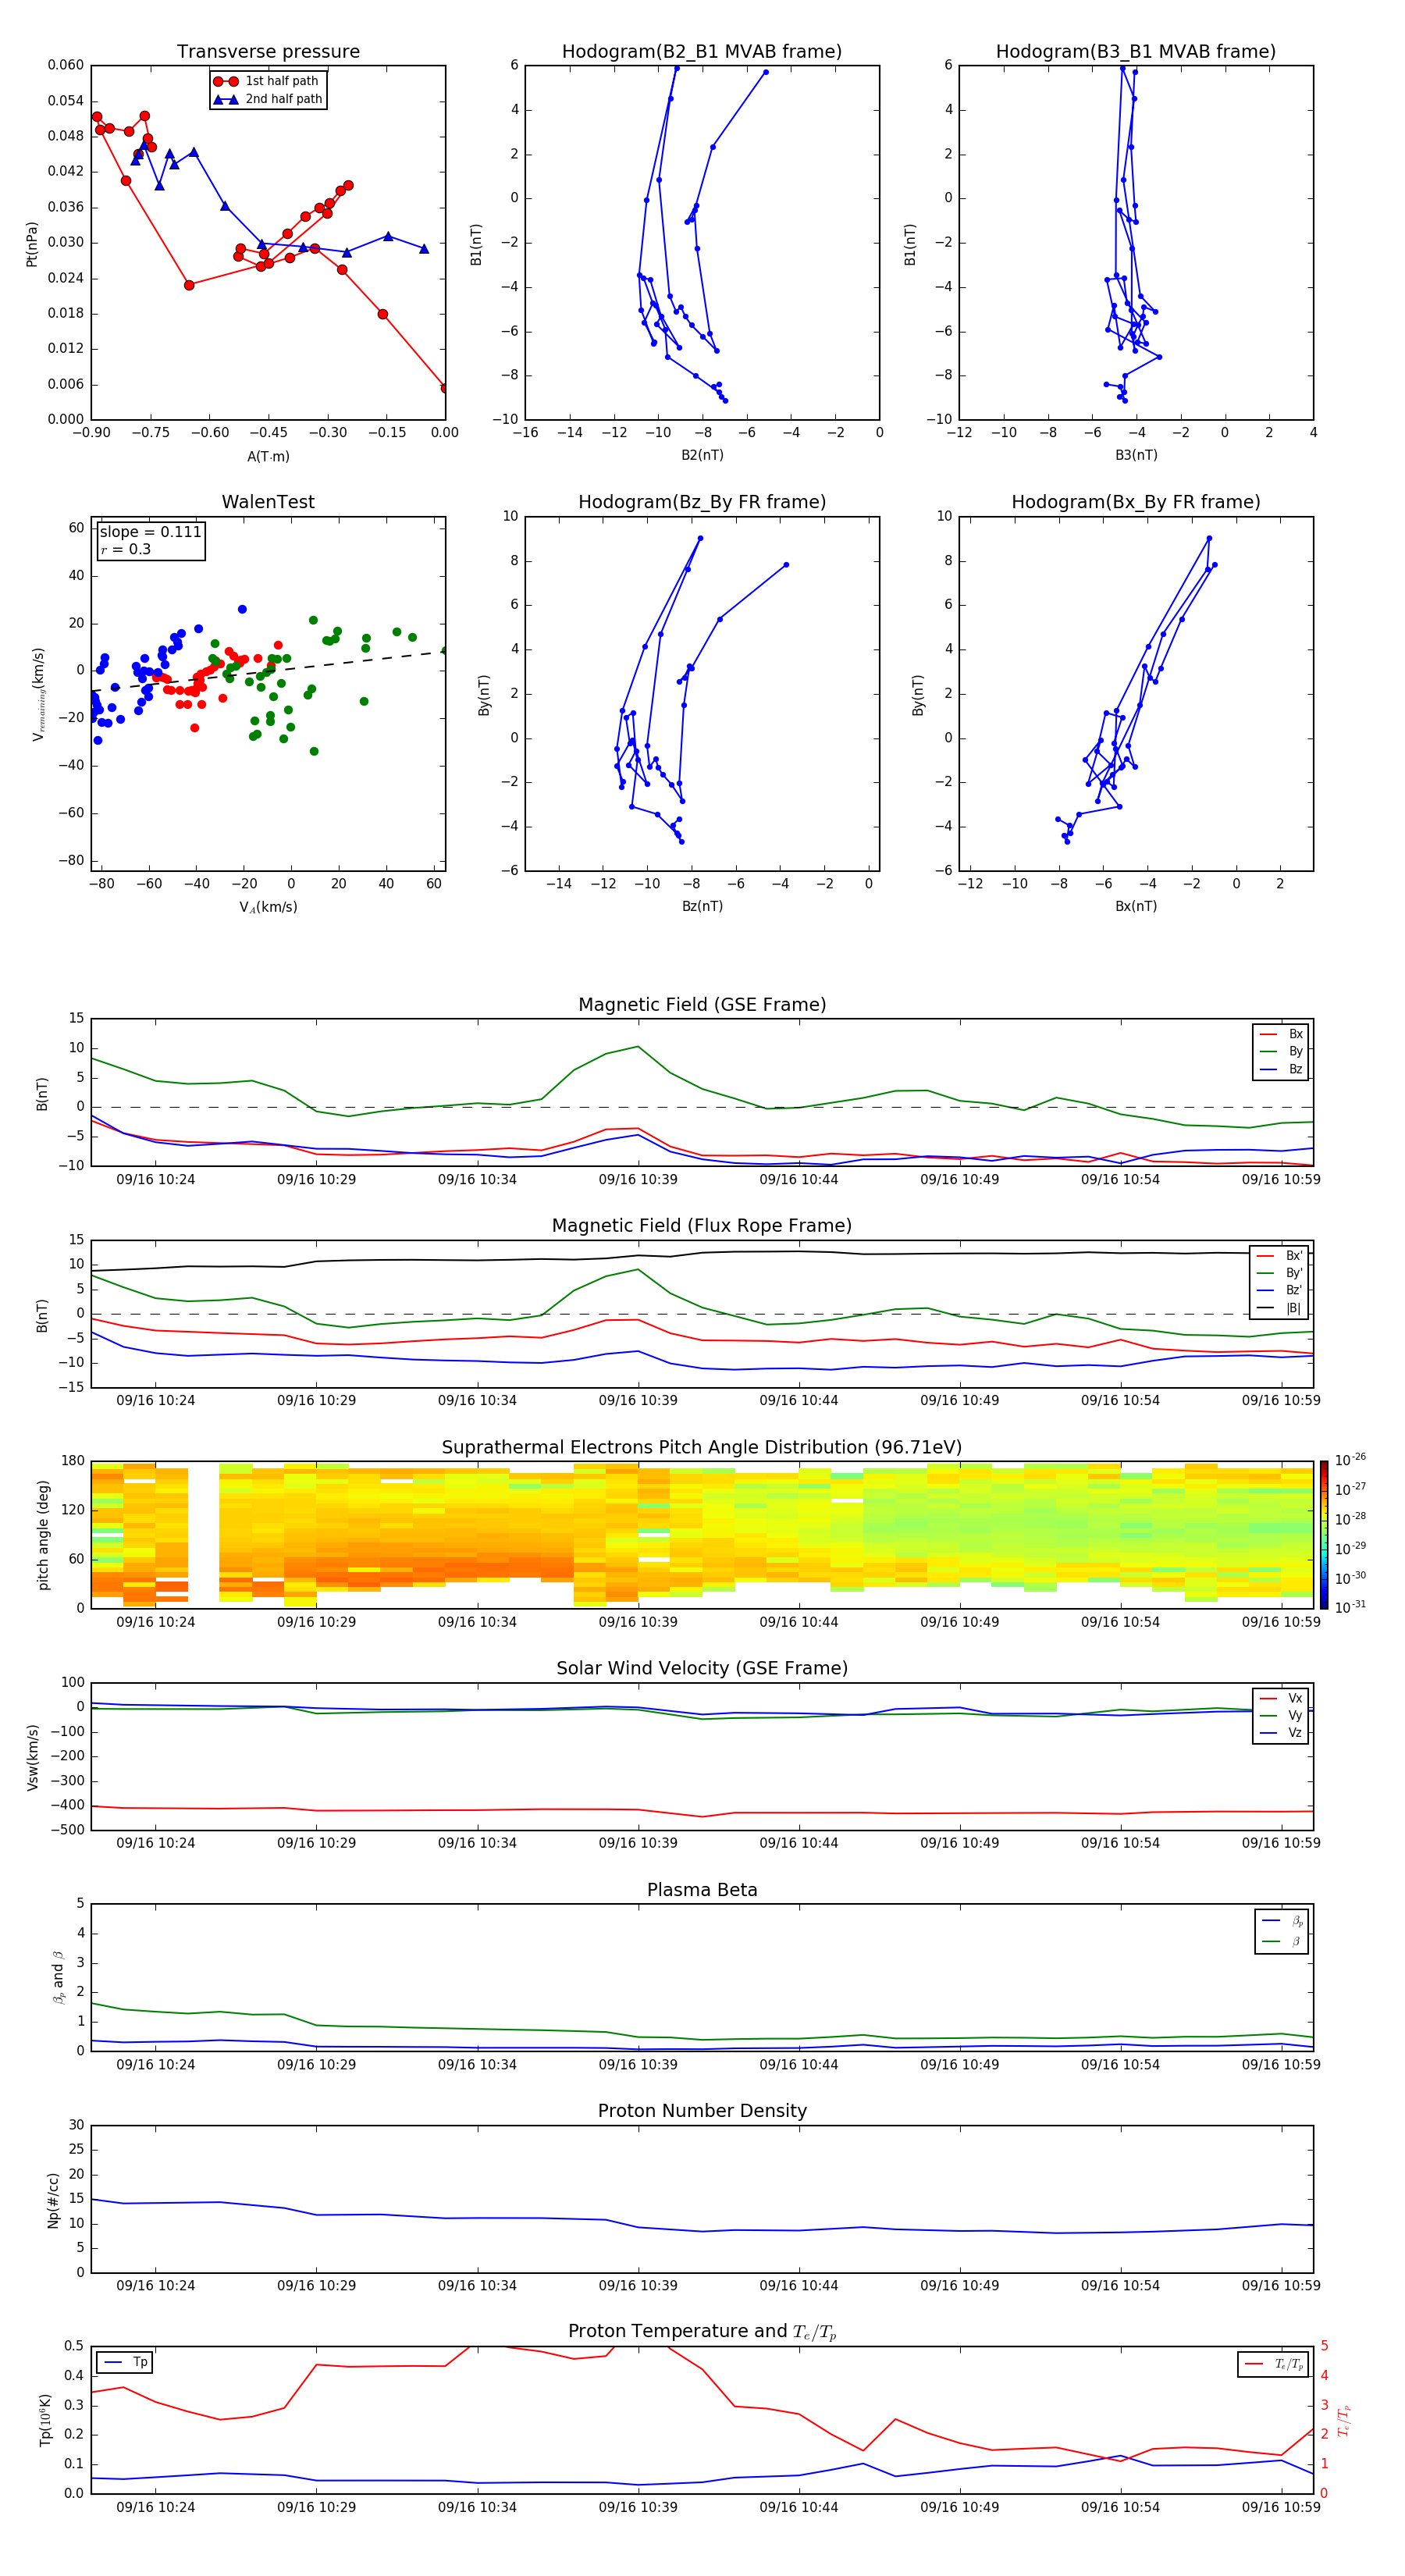Click the Suprathermal Electrons Pitch Angle Distribution title
Image resolution: width=1405 pixels, height=2576 pixels.
point(702,1448)
